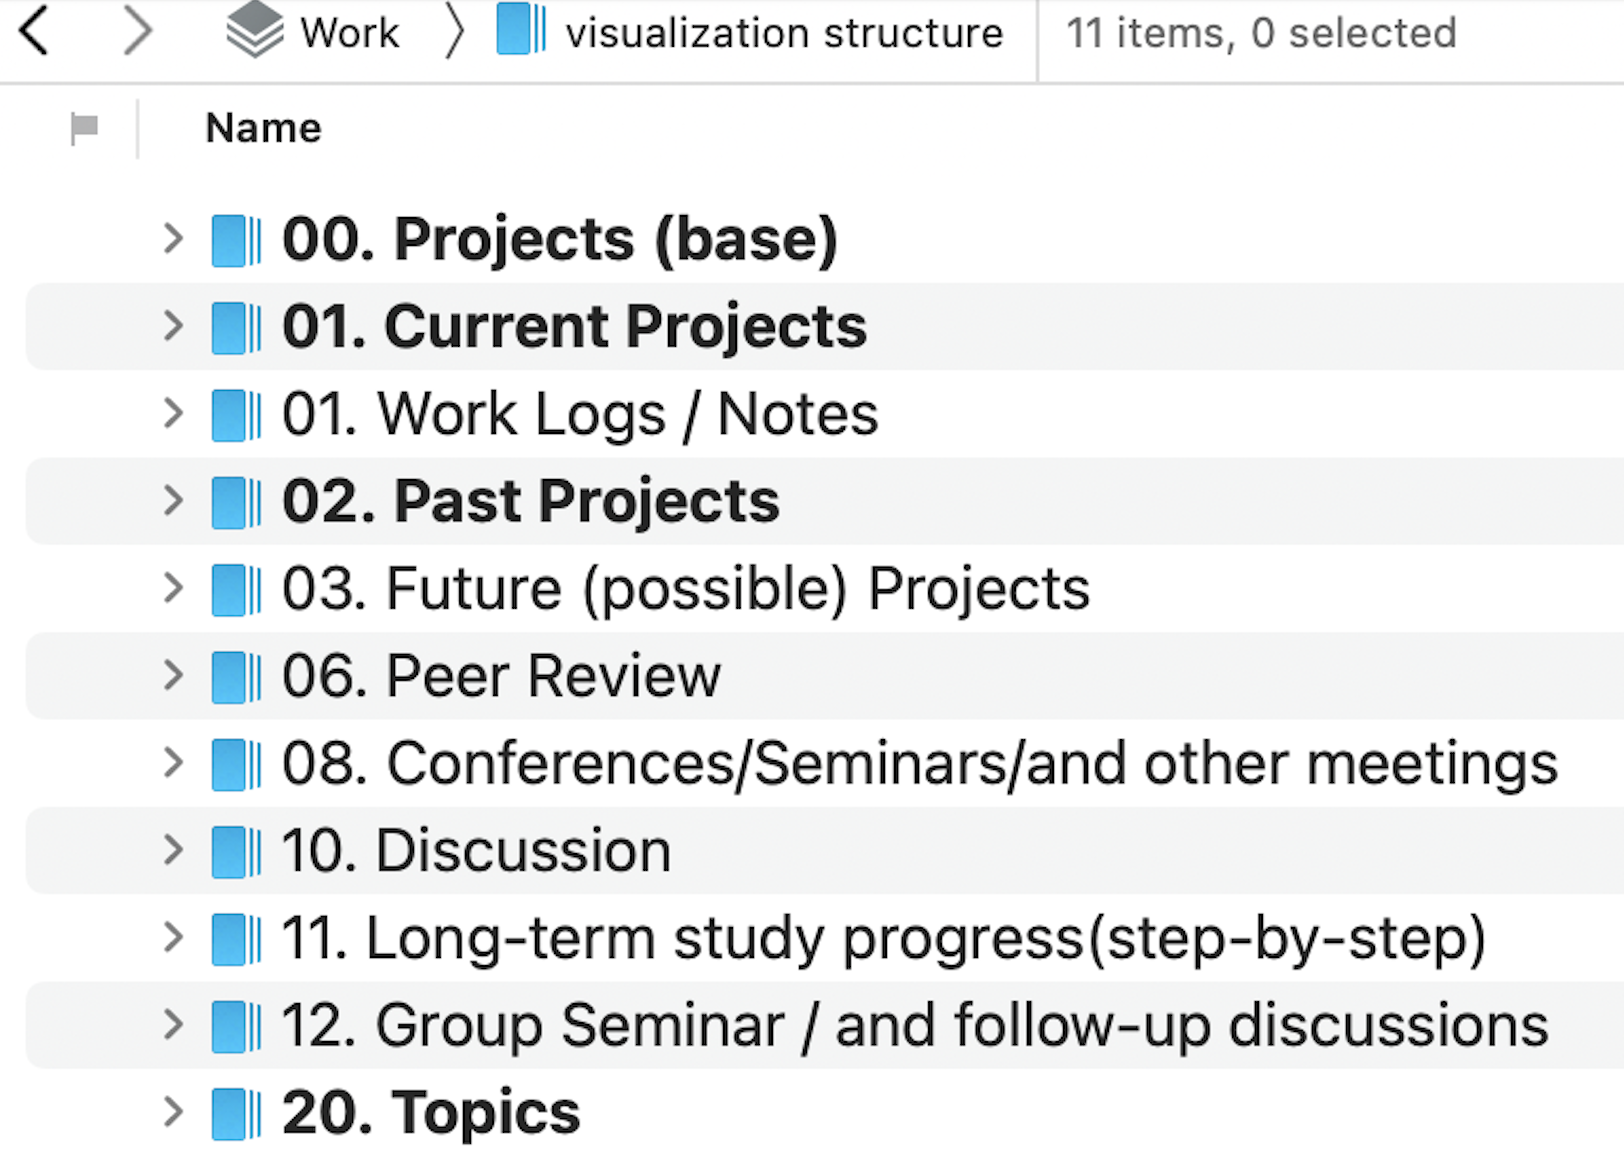1624x1154 pixels.
Task: Click the flag column header icon
Action: click(x=84, y=128)
